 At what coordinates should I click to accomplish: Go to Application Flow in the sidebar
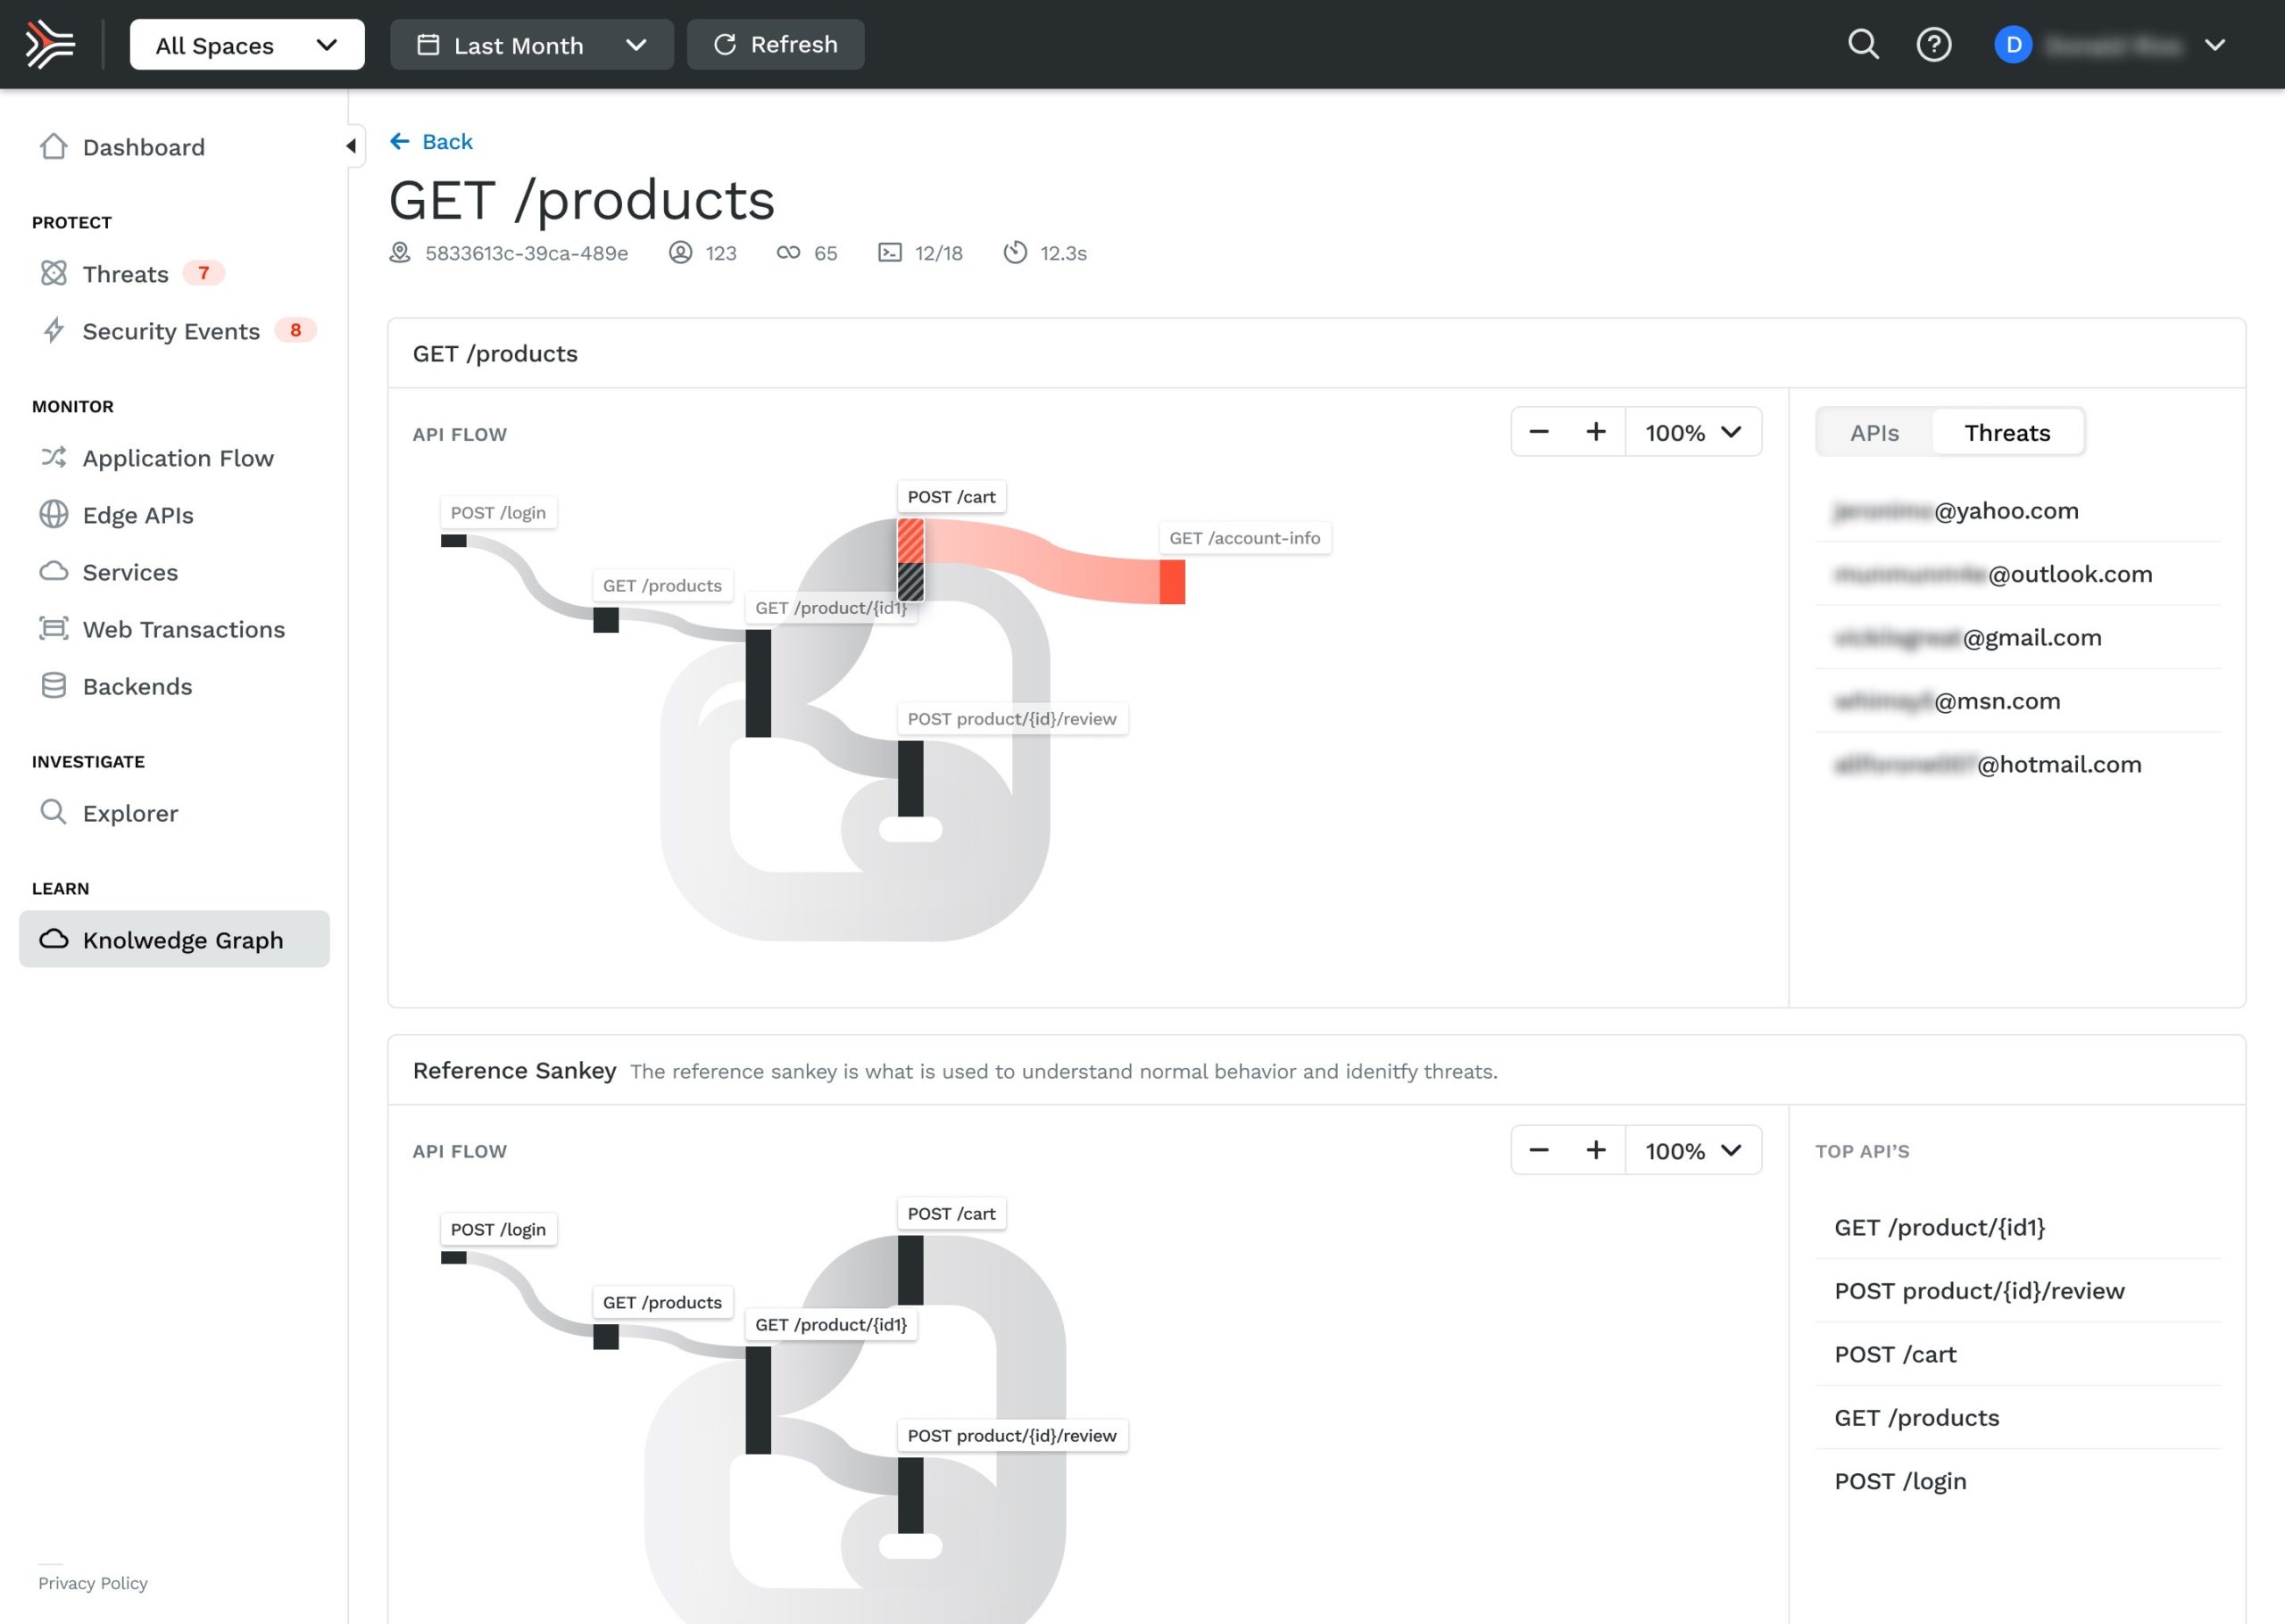click(x=177, y=458)
